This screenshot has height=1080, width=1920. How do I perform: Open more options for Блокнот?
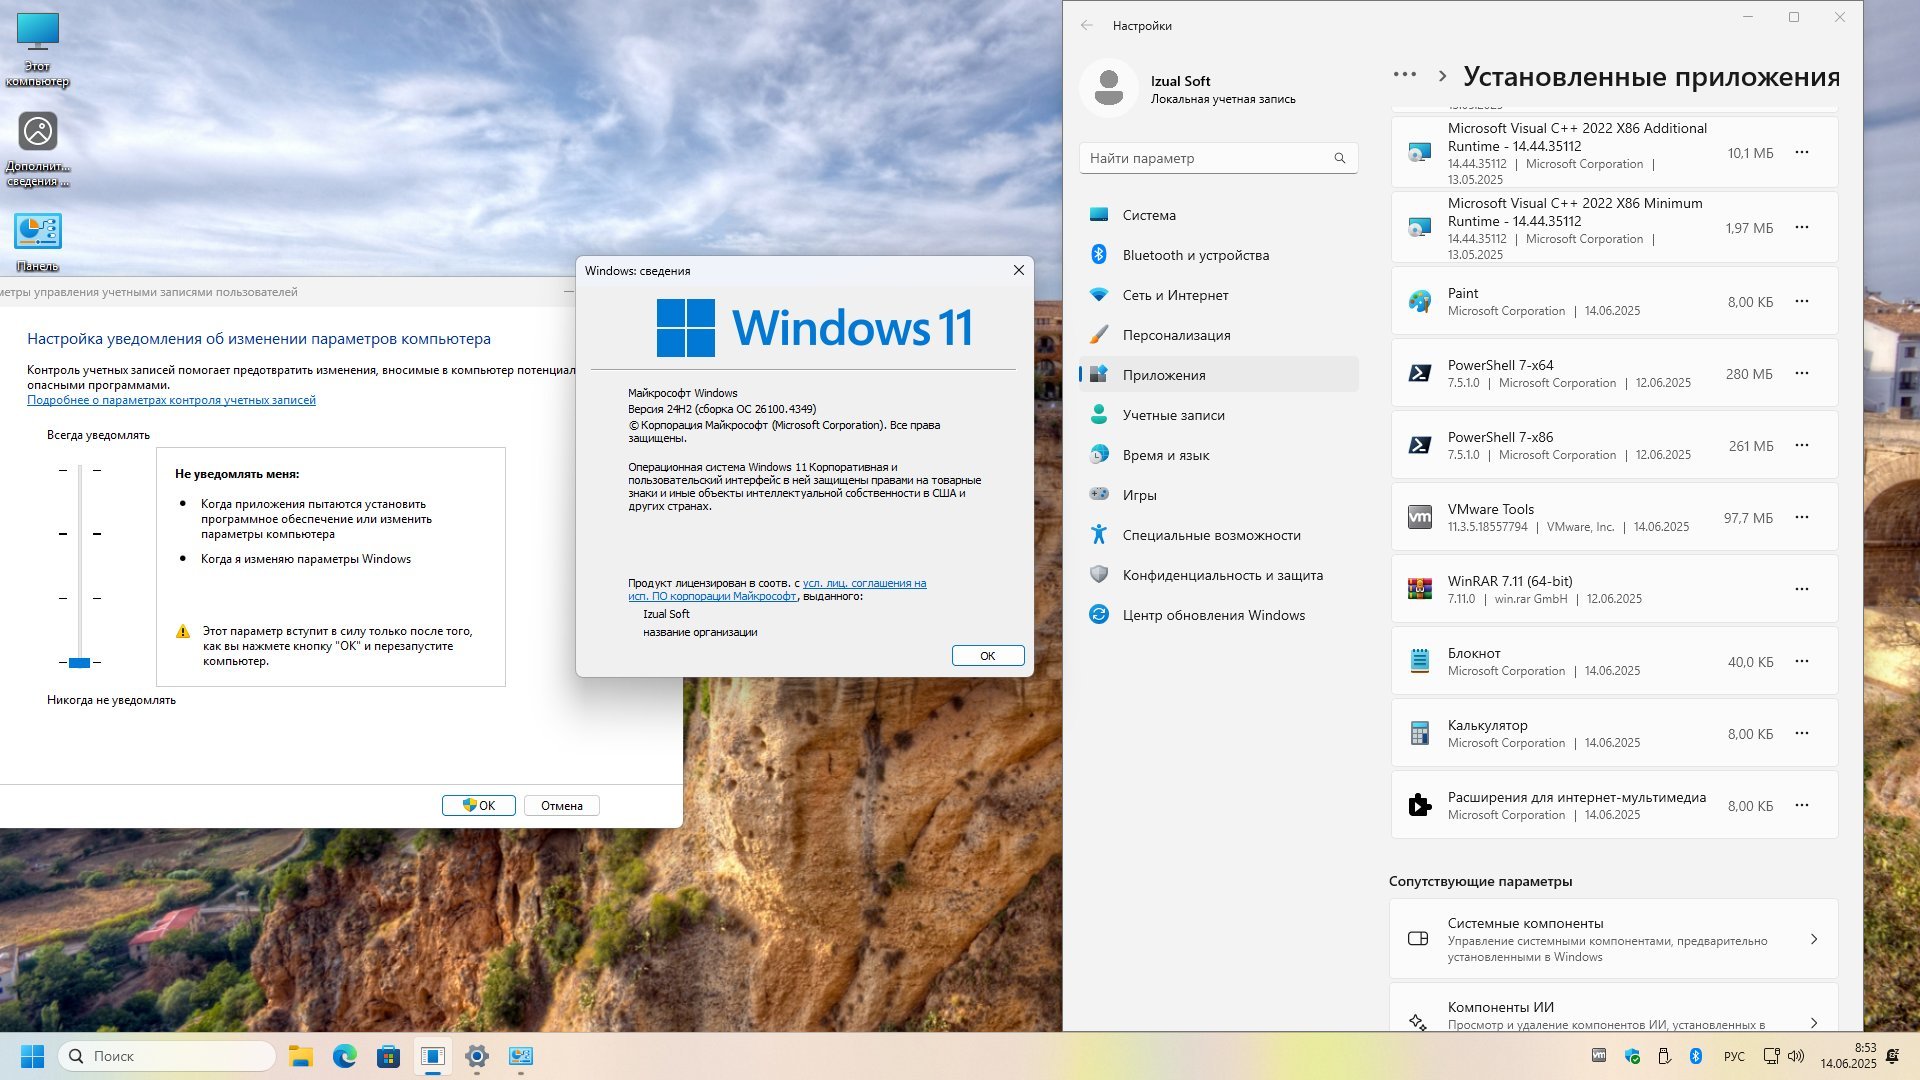(x=1802, y=661)
